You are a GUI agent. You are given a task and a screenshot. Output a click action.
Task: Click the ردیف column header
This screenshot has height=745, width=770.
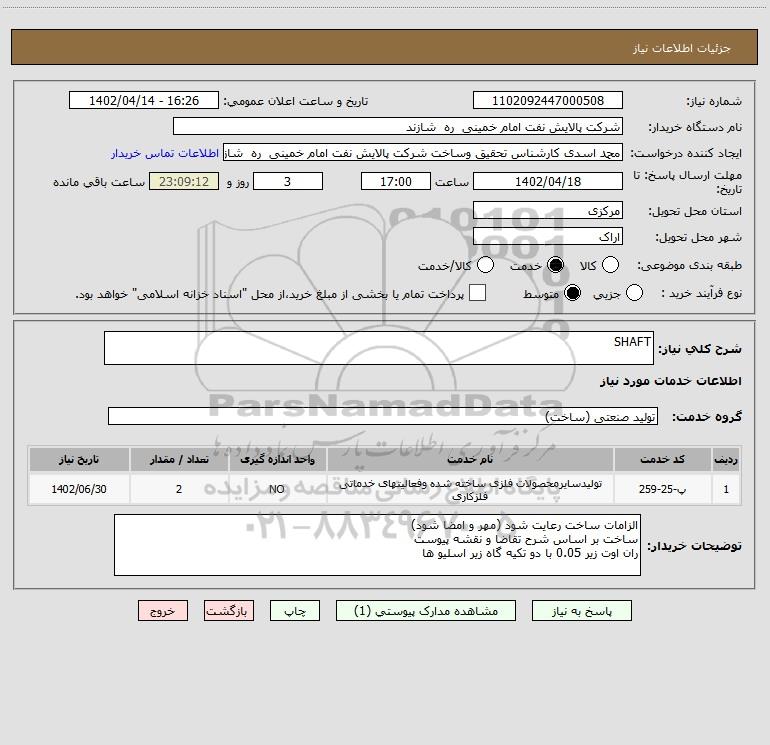pos(726,459)
